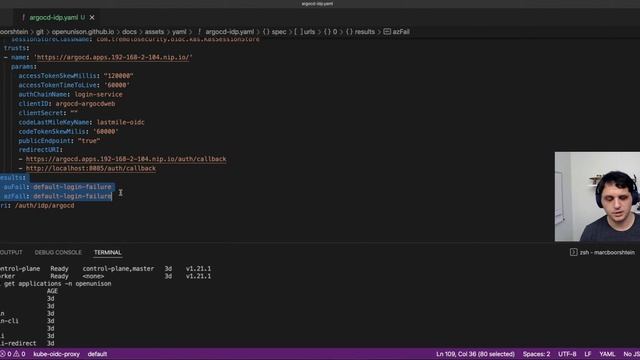Viewport: 640px width, 360px height.
Task: Change file encoding via UTF-8
Action: [x=567, y=354]
